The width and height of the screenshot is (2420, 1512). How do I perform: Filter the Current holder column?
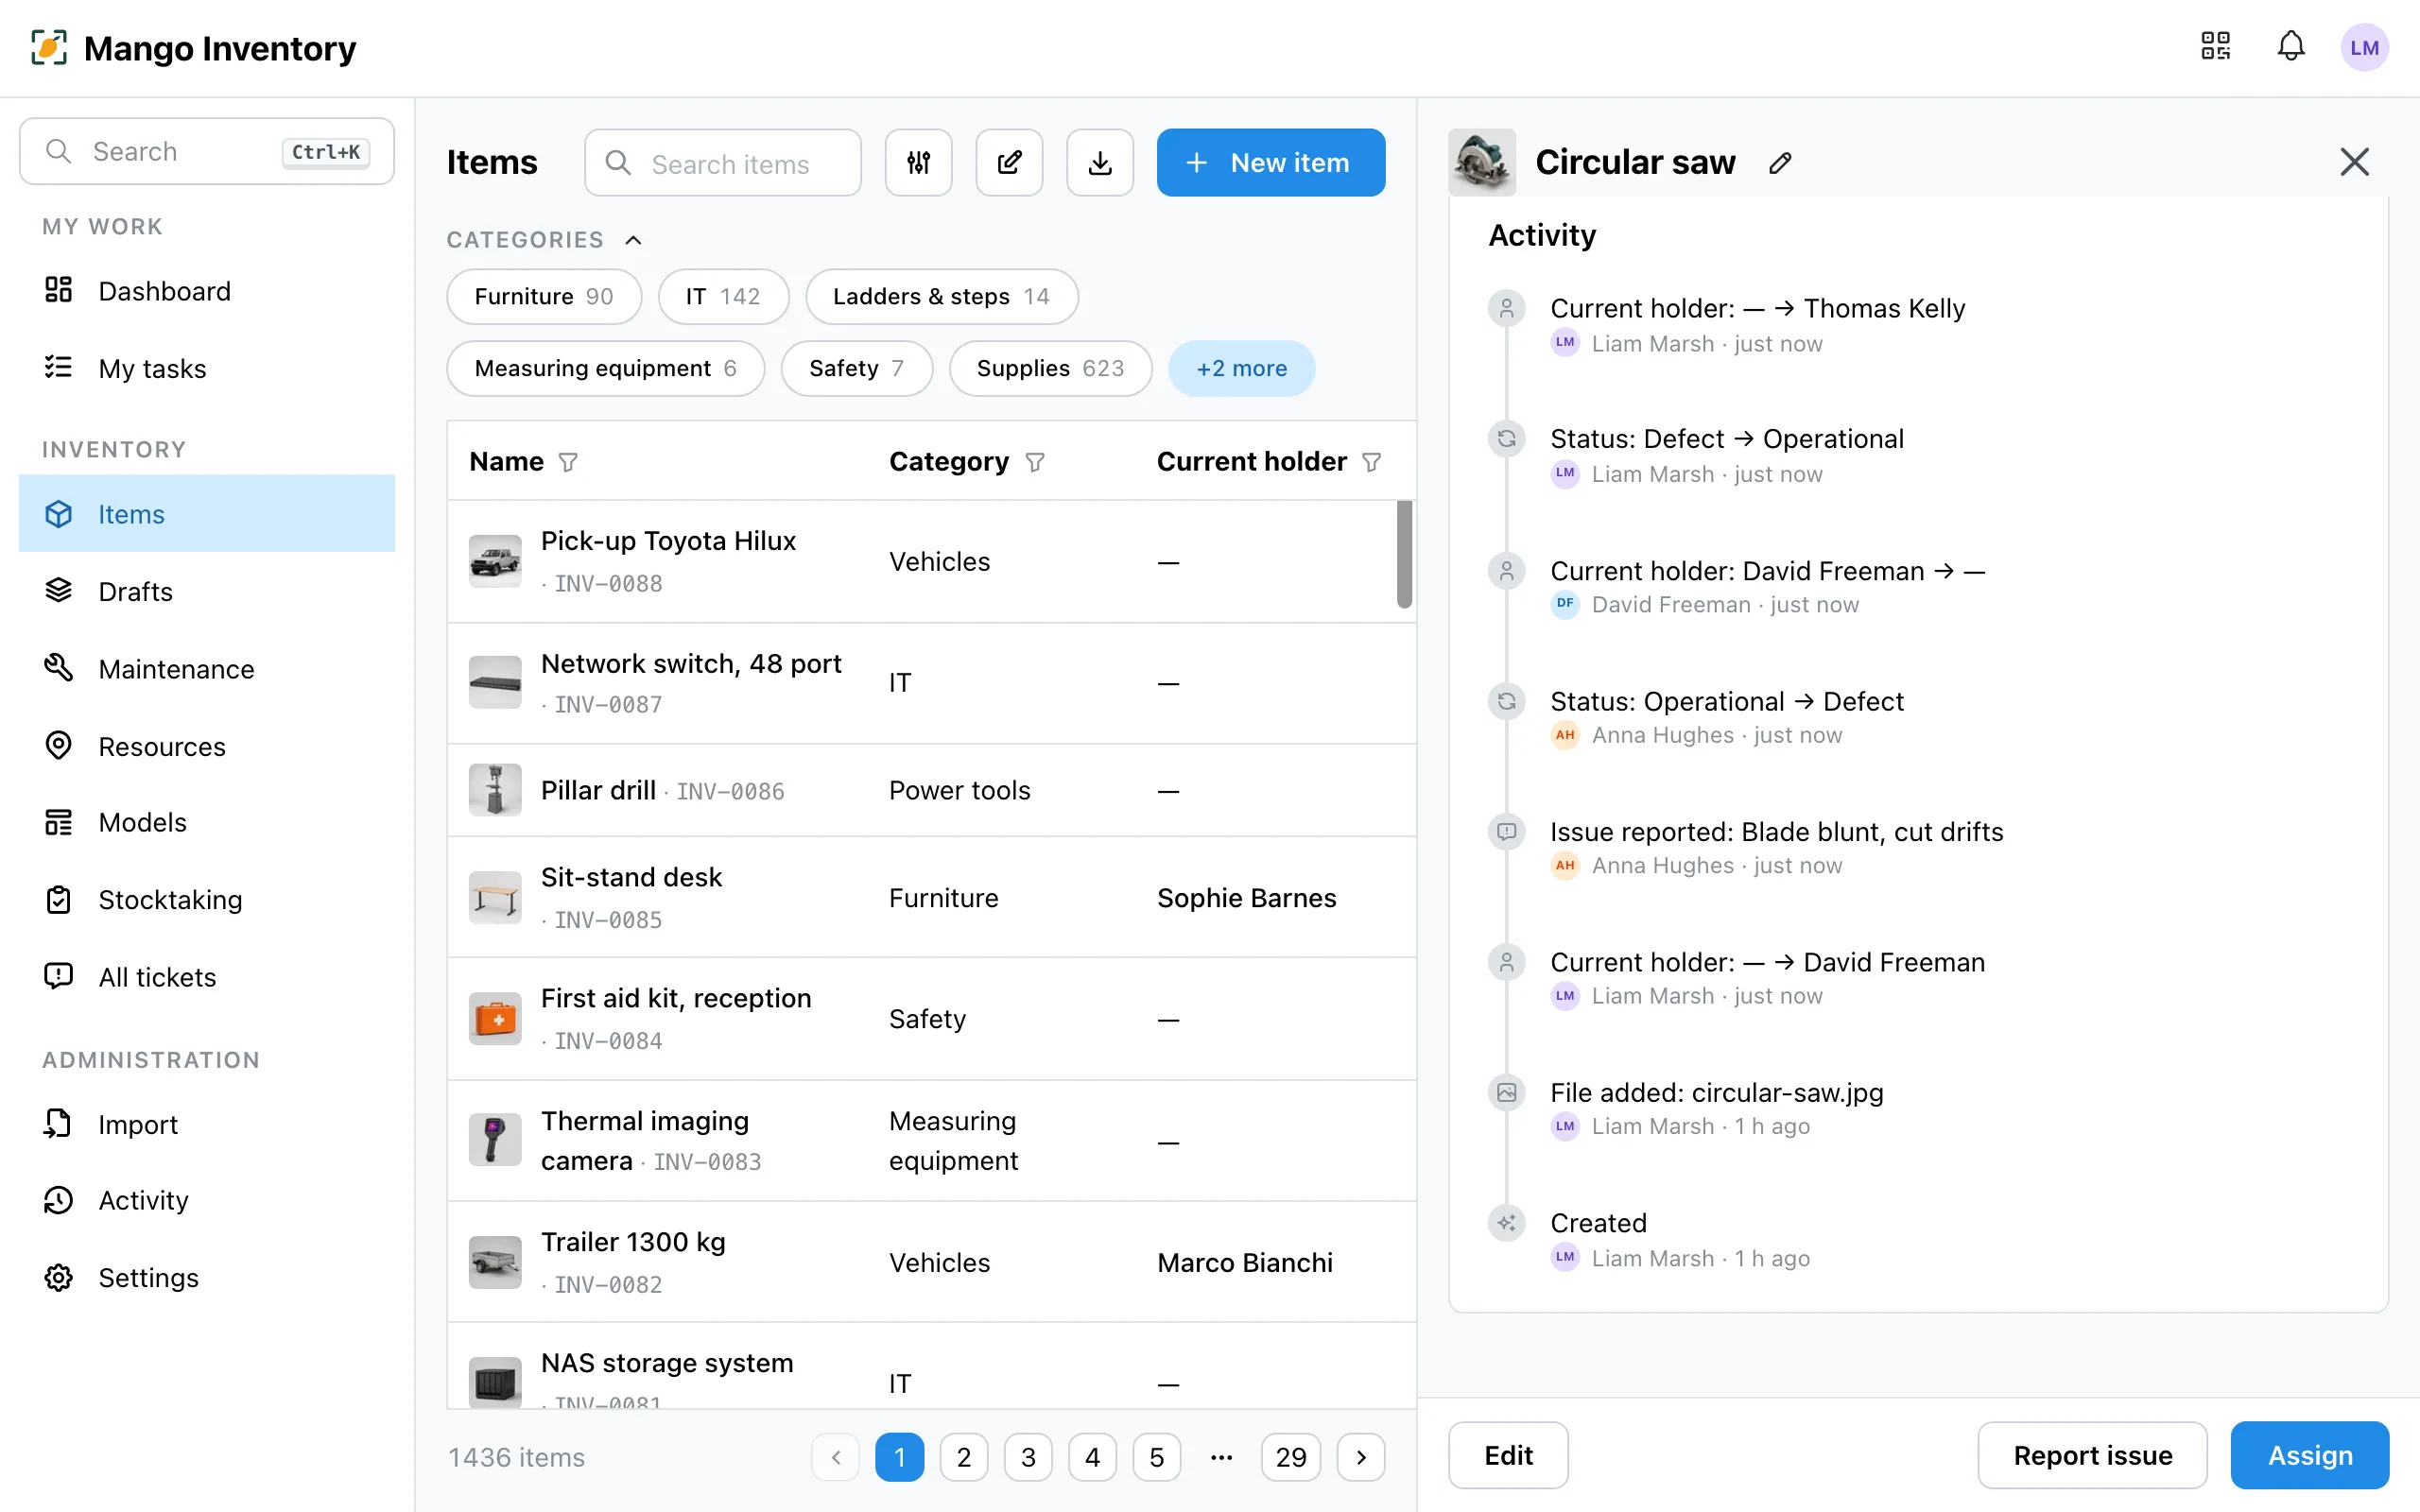click(1372, 462)
